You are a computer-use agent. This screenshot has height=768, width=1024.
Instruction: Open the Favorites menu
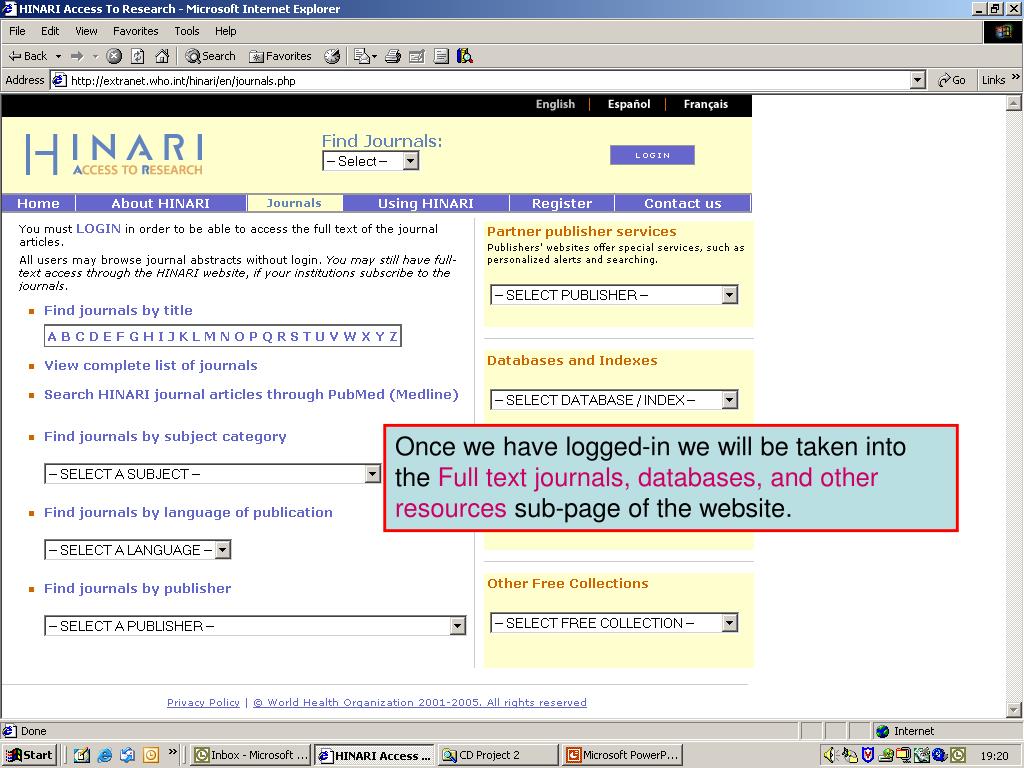pos(135,31)
